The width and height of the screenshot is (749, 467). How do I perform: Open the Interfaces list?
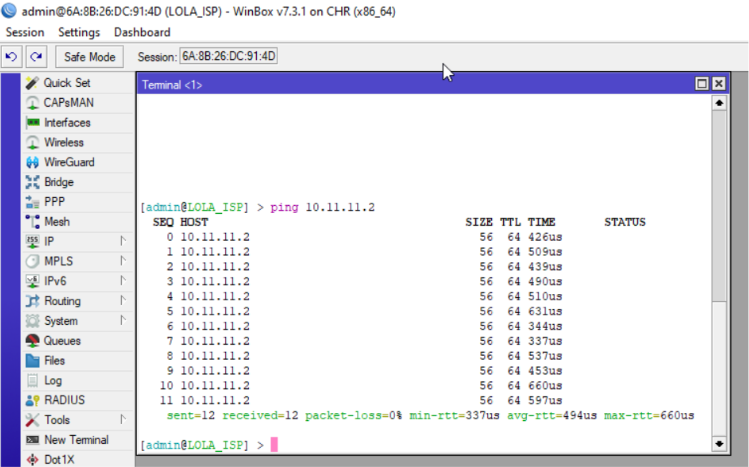click(66, 123)
